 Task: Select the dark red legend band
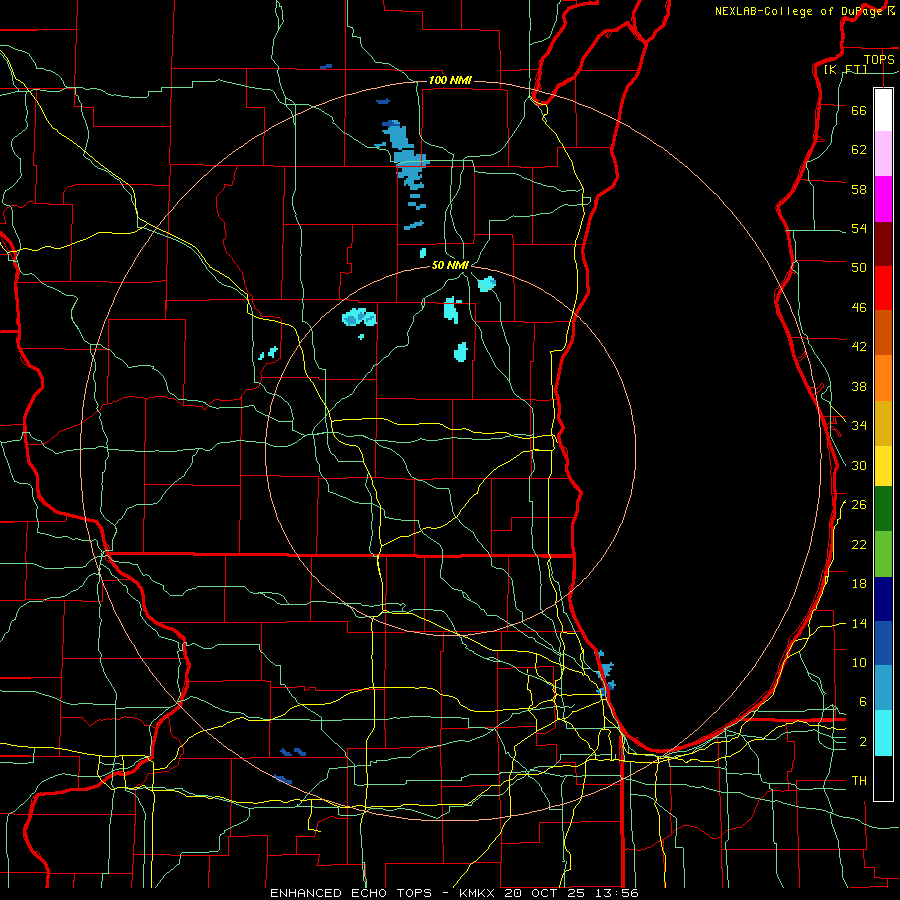(x=883, y=244)
